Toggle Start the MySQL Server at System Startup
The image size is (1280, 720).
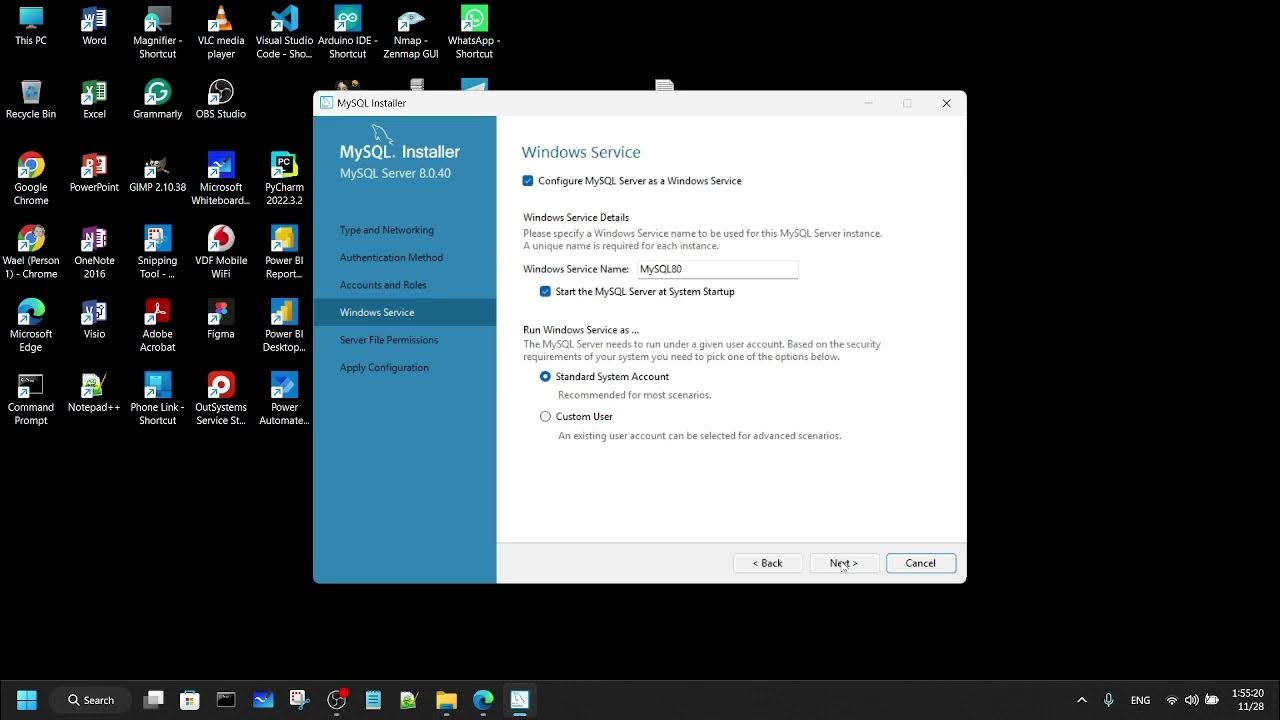(545, 292)
